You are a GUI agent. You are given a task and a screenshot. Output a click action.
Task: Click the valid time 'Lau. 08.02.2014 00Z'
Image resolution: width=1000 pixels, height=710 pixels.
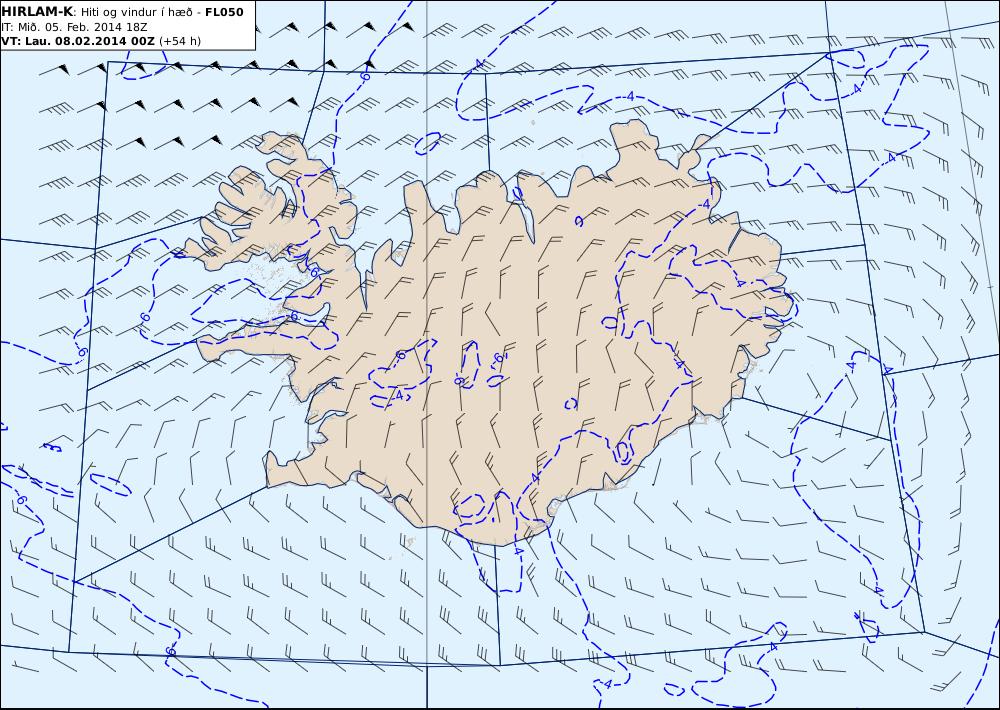(x=89, y=41)
